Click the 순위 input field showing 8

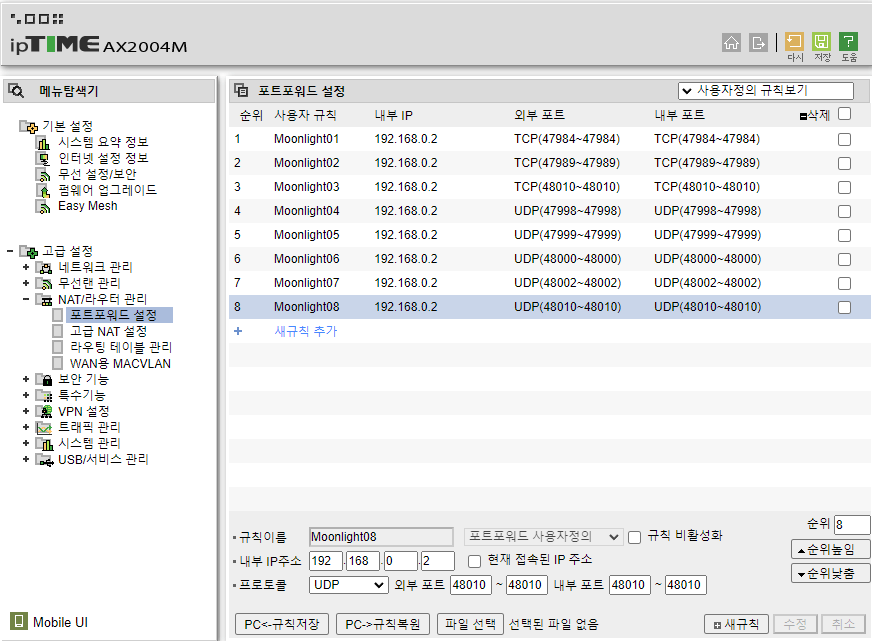coord(852,524)
